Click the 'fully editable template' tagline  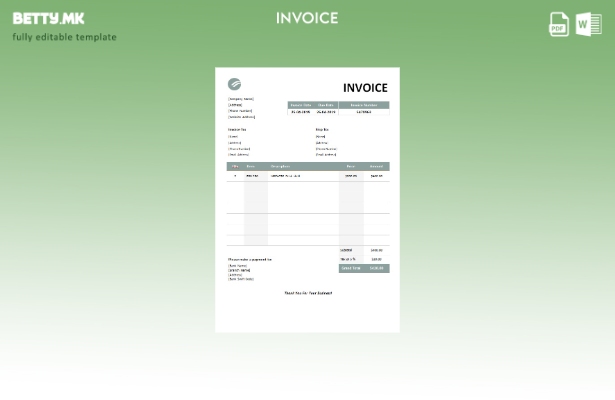(64, 38)
